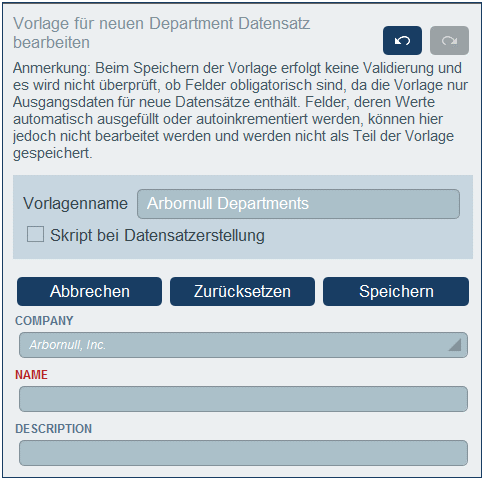484x480 pixels.
Task: Click the red NAME field label
Action: [31, 375]
